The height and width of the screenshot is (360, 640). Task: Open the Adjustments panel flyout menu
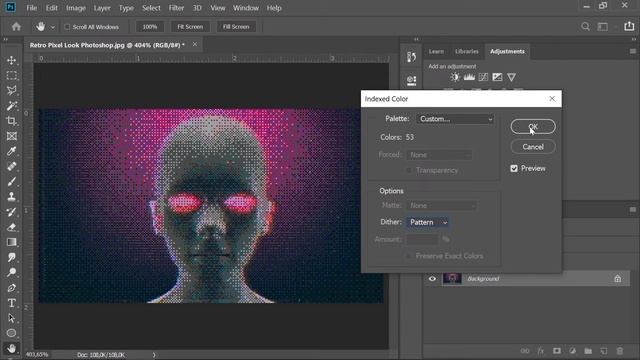tap(633, 51)
